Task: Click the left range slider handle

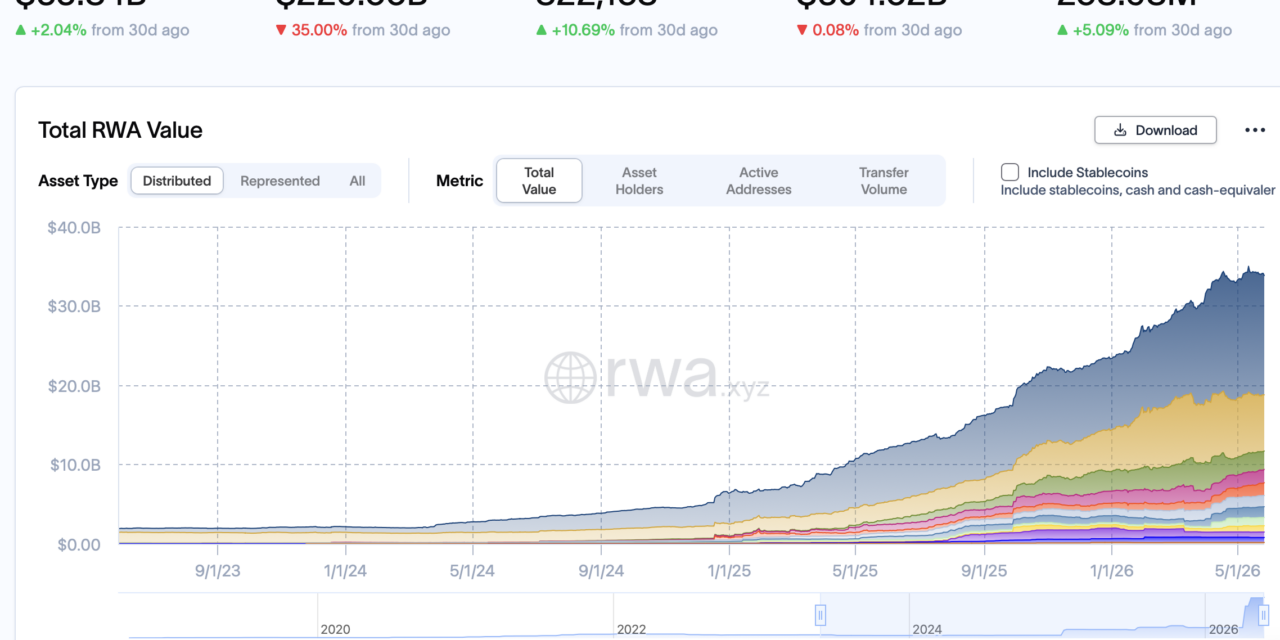Action: (820, 614)
